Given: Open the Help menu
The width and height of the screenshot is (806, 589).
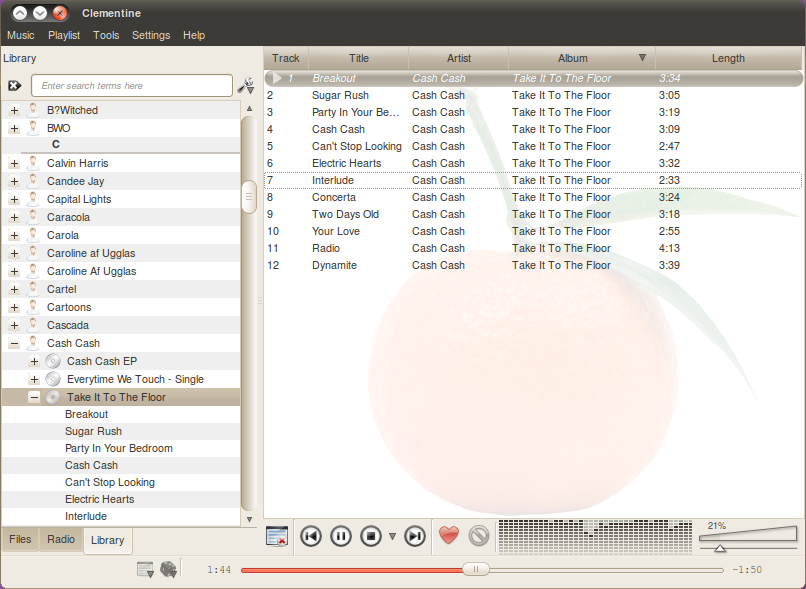Looking at the screenshot, I should point(194,35).
